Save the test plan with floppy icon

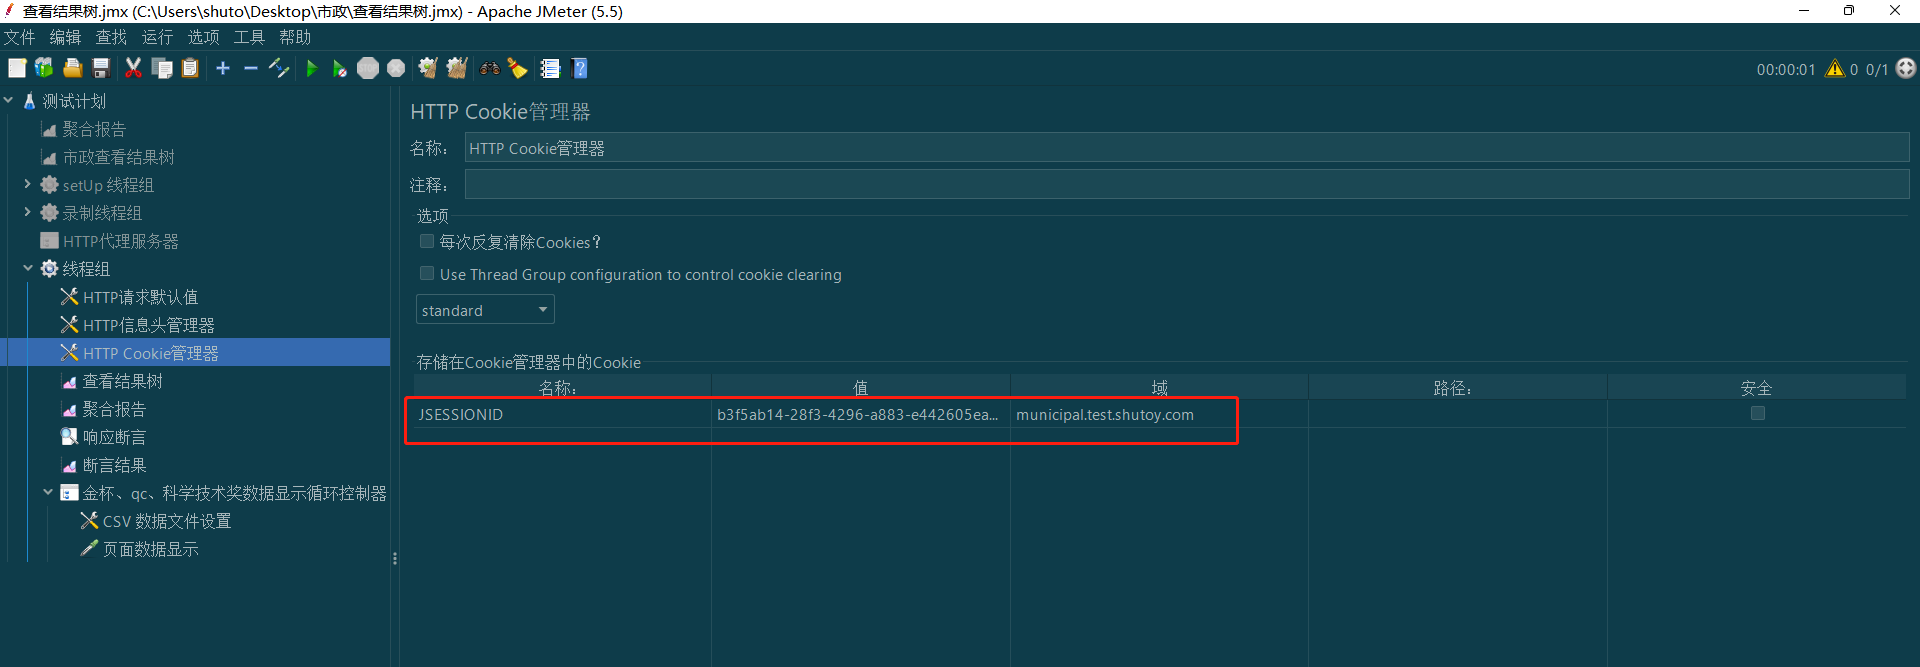coord(101,68)
